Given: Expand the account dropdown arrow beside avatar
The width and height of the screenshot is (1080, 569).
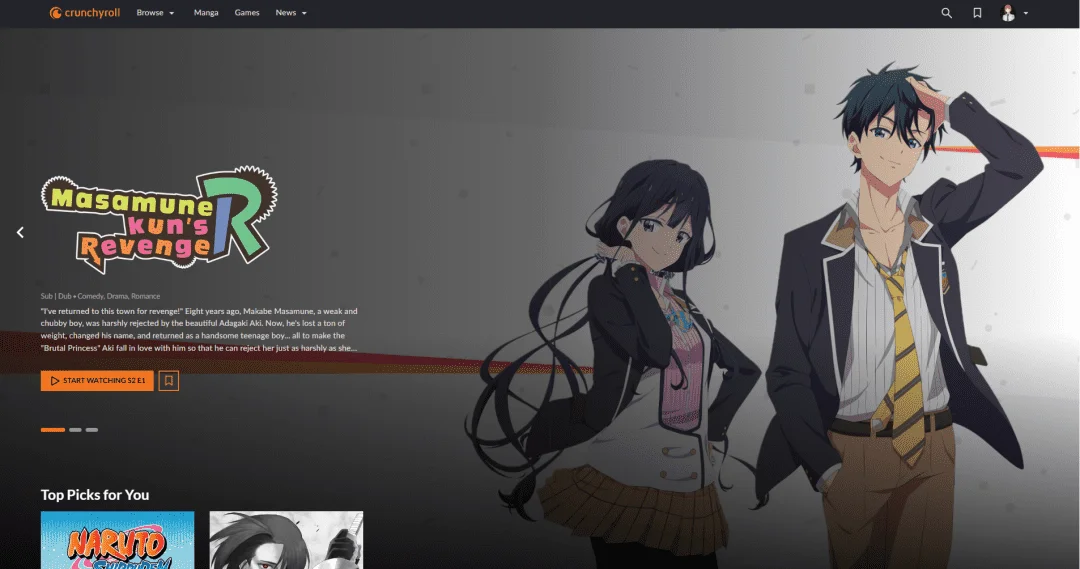Looking at the screenshot, I should click(1026, 13).
